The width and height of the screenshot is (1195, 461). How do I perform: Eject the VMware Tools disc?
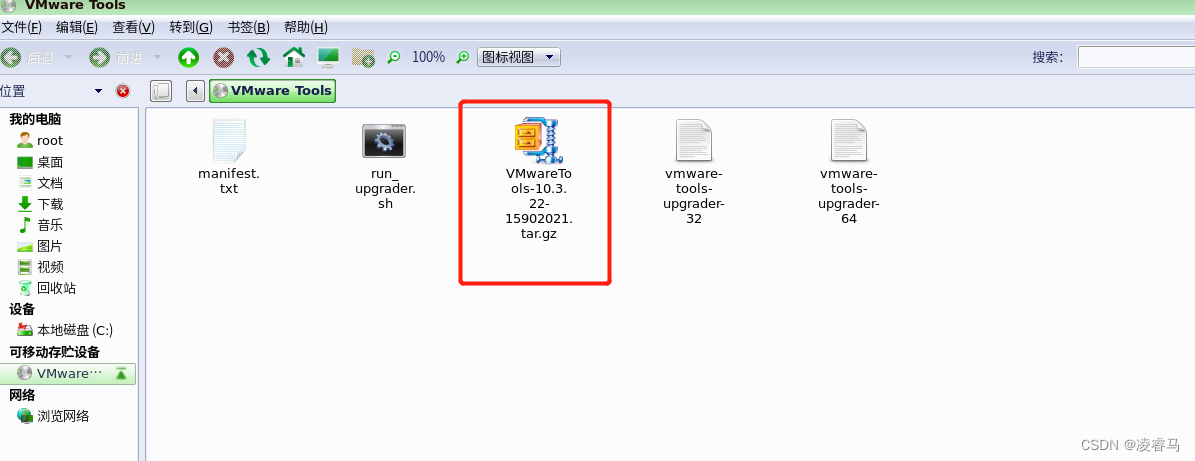tap(120, 373)
